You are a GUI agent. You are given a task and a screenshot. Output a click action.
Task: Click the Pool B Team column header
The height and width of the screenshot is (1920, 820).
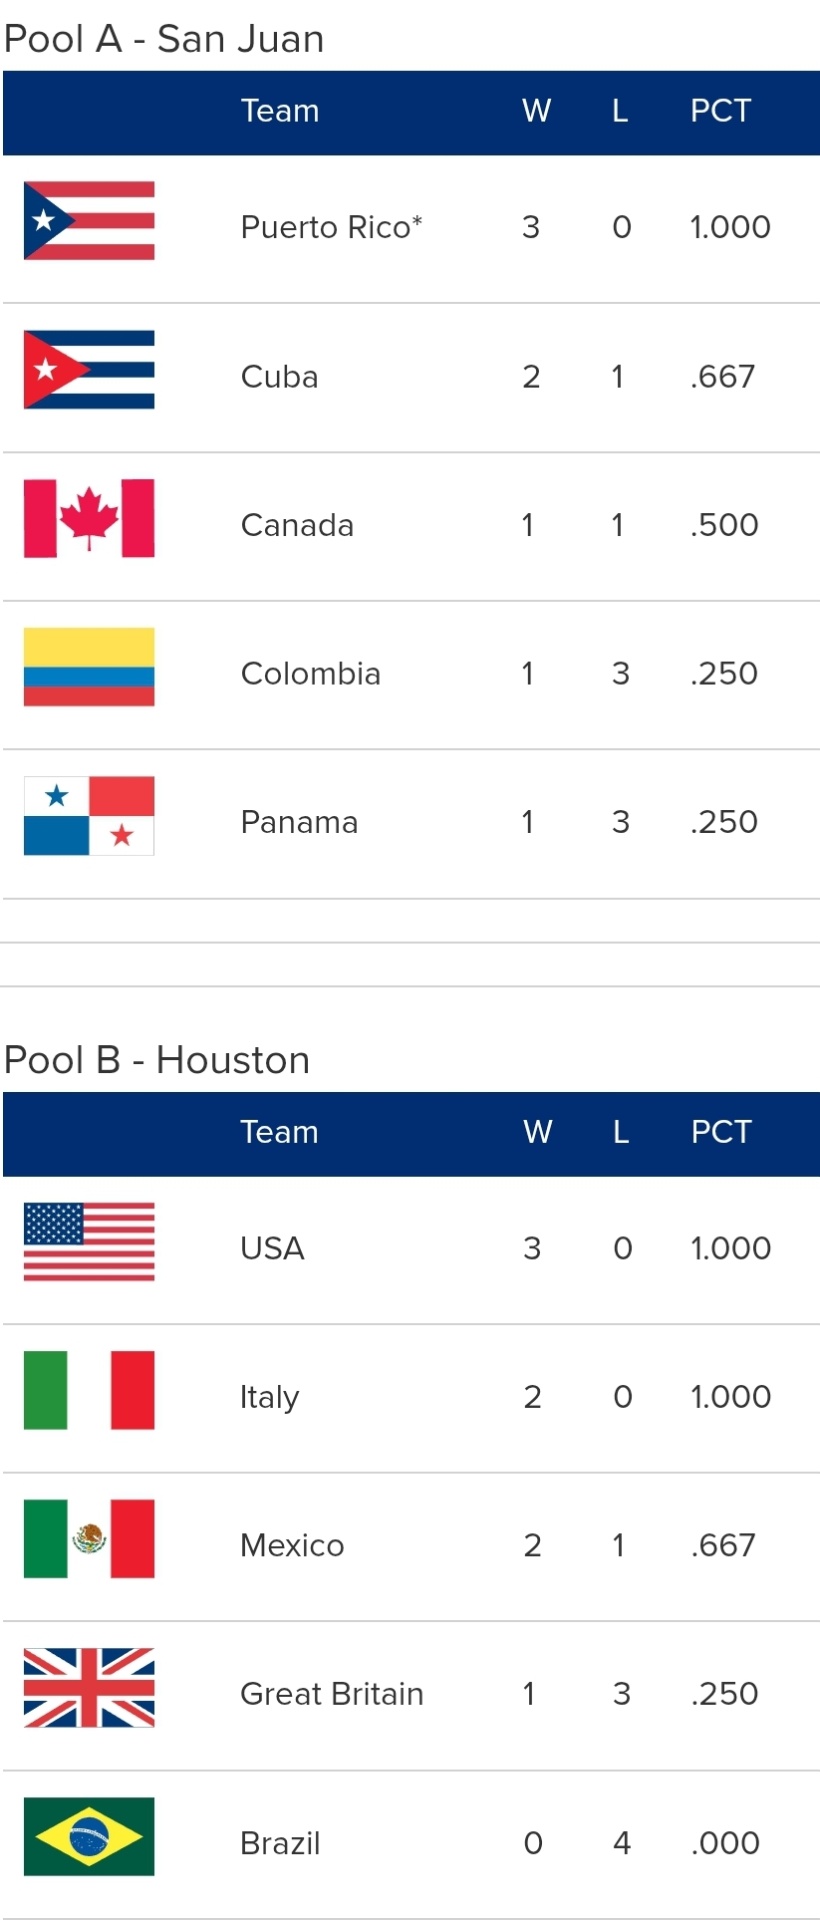(x=279, y=1132)
